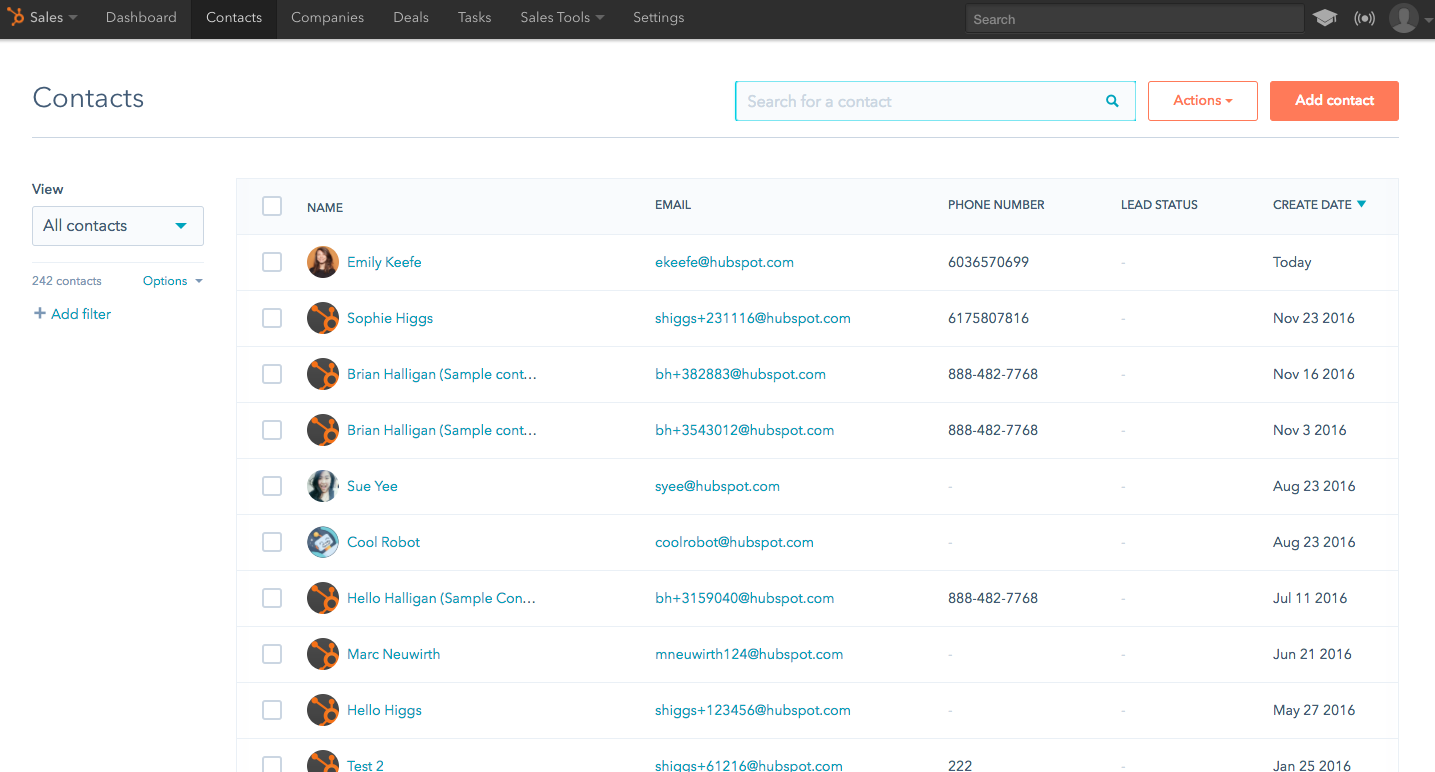Sort by the NAME column header

325,208
